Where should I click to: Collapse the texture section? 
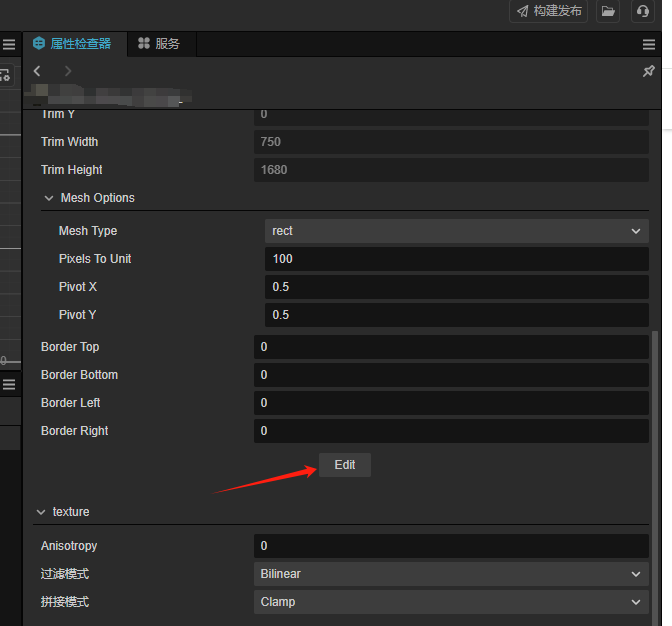(41, 512)
